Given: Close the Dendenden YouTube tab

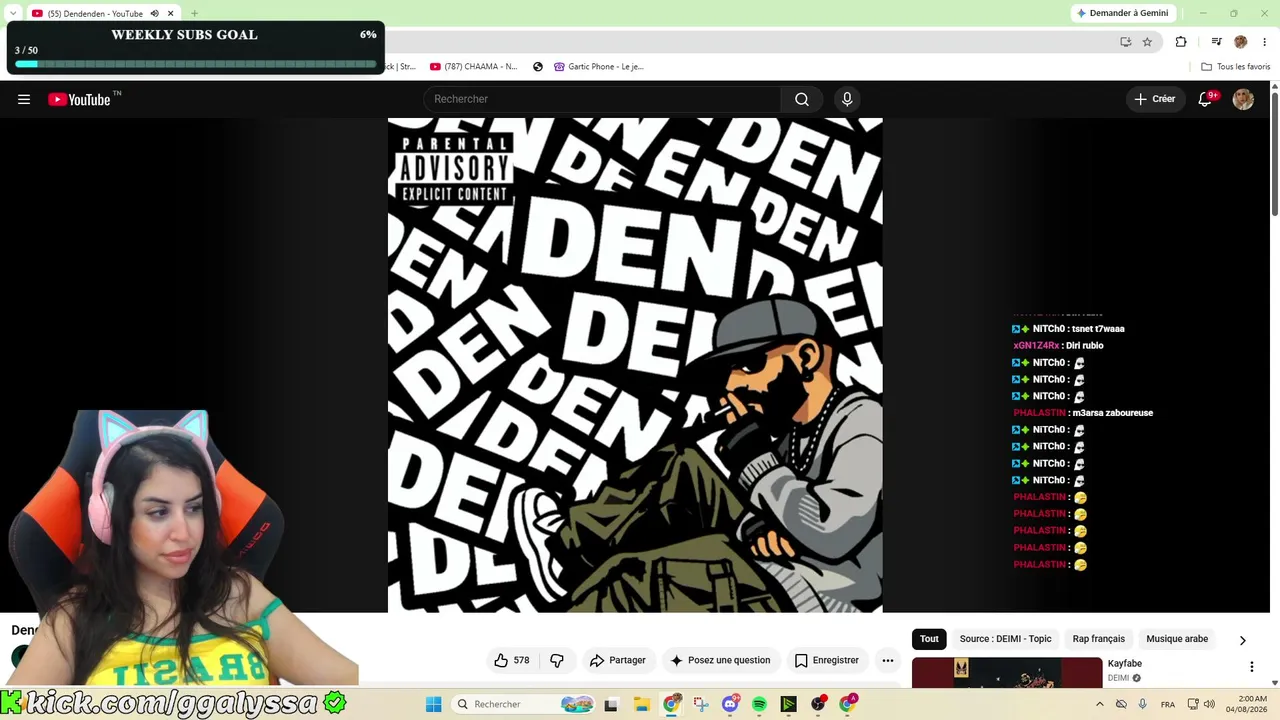Looking at the screenshot, I should pyautogui.click(x=171, y=14).
